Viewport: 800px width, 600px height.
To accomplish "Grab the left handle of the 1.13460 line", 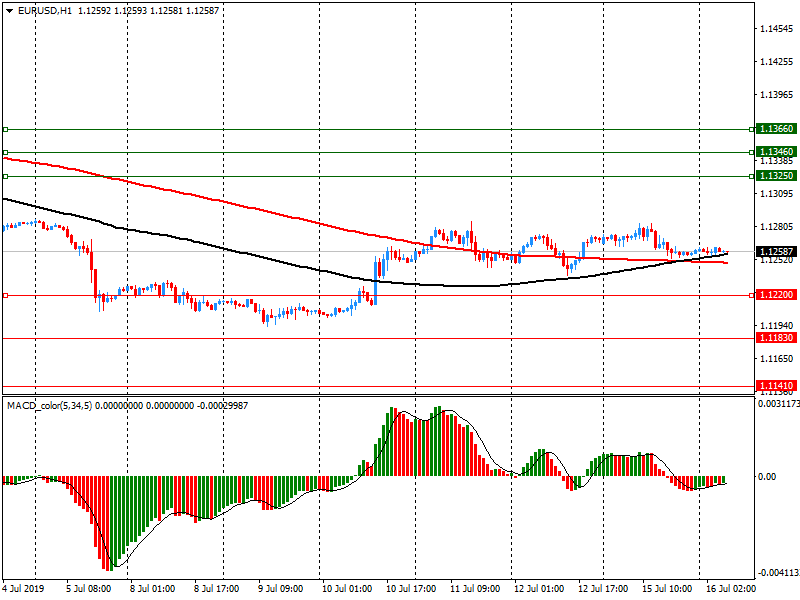I will click(6, 152).
